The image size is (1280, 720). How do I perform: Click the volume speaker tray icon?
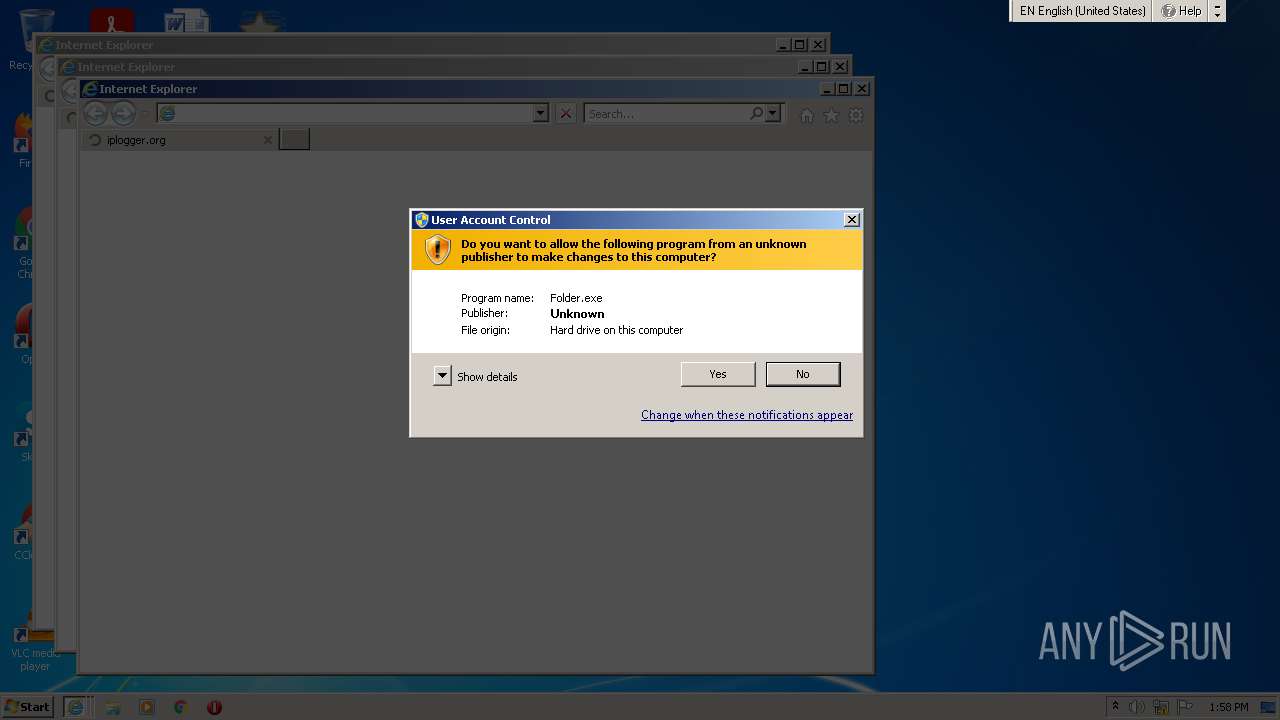1136,707
